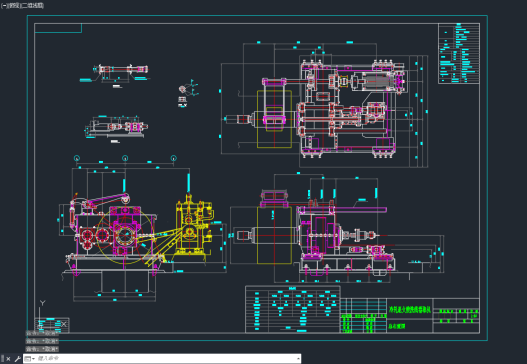Open command line customize wrench menu
This screenshot has width=527, height=364.
17,359
